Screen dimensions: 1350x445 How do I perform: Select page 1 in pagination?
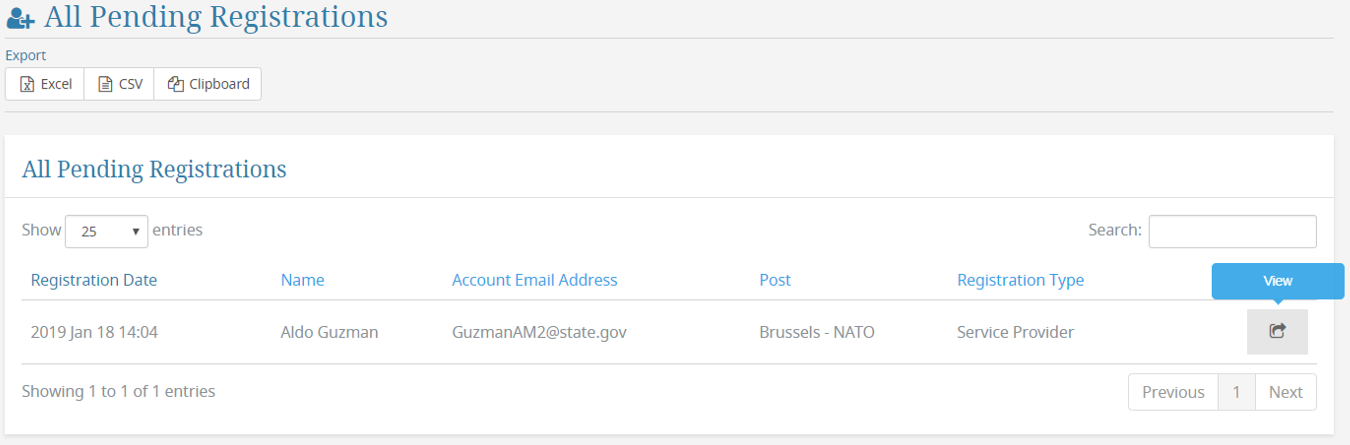pos(1236,392)
